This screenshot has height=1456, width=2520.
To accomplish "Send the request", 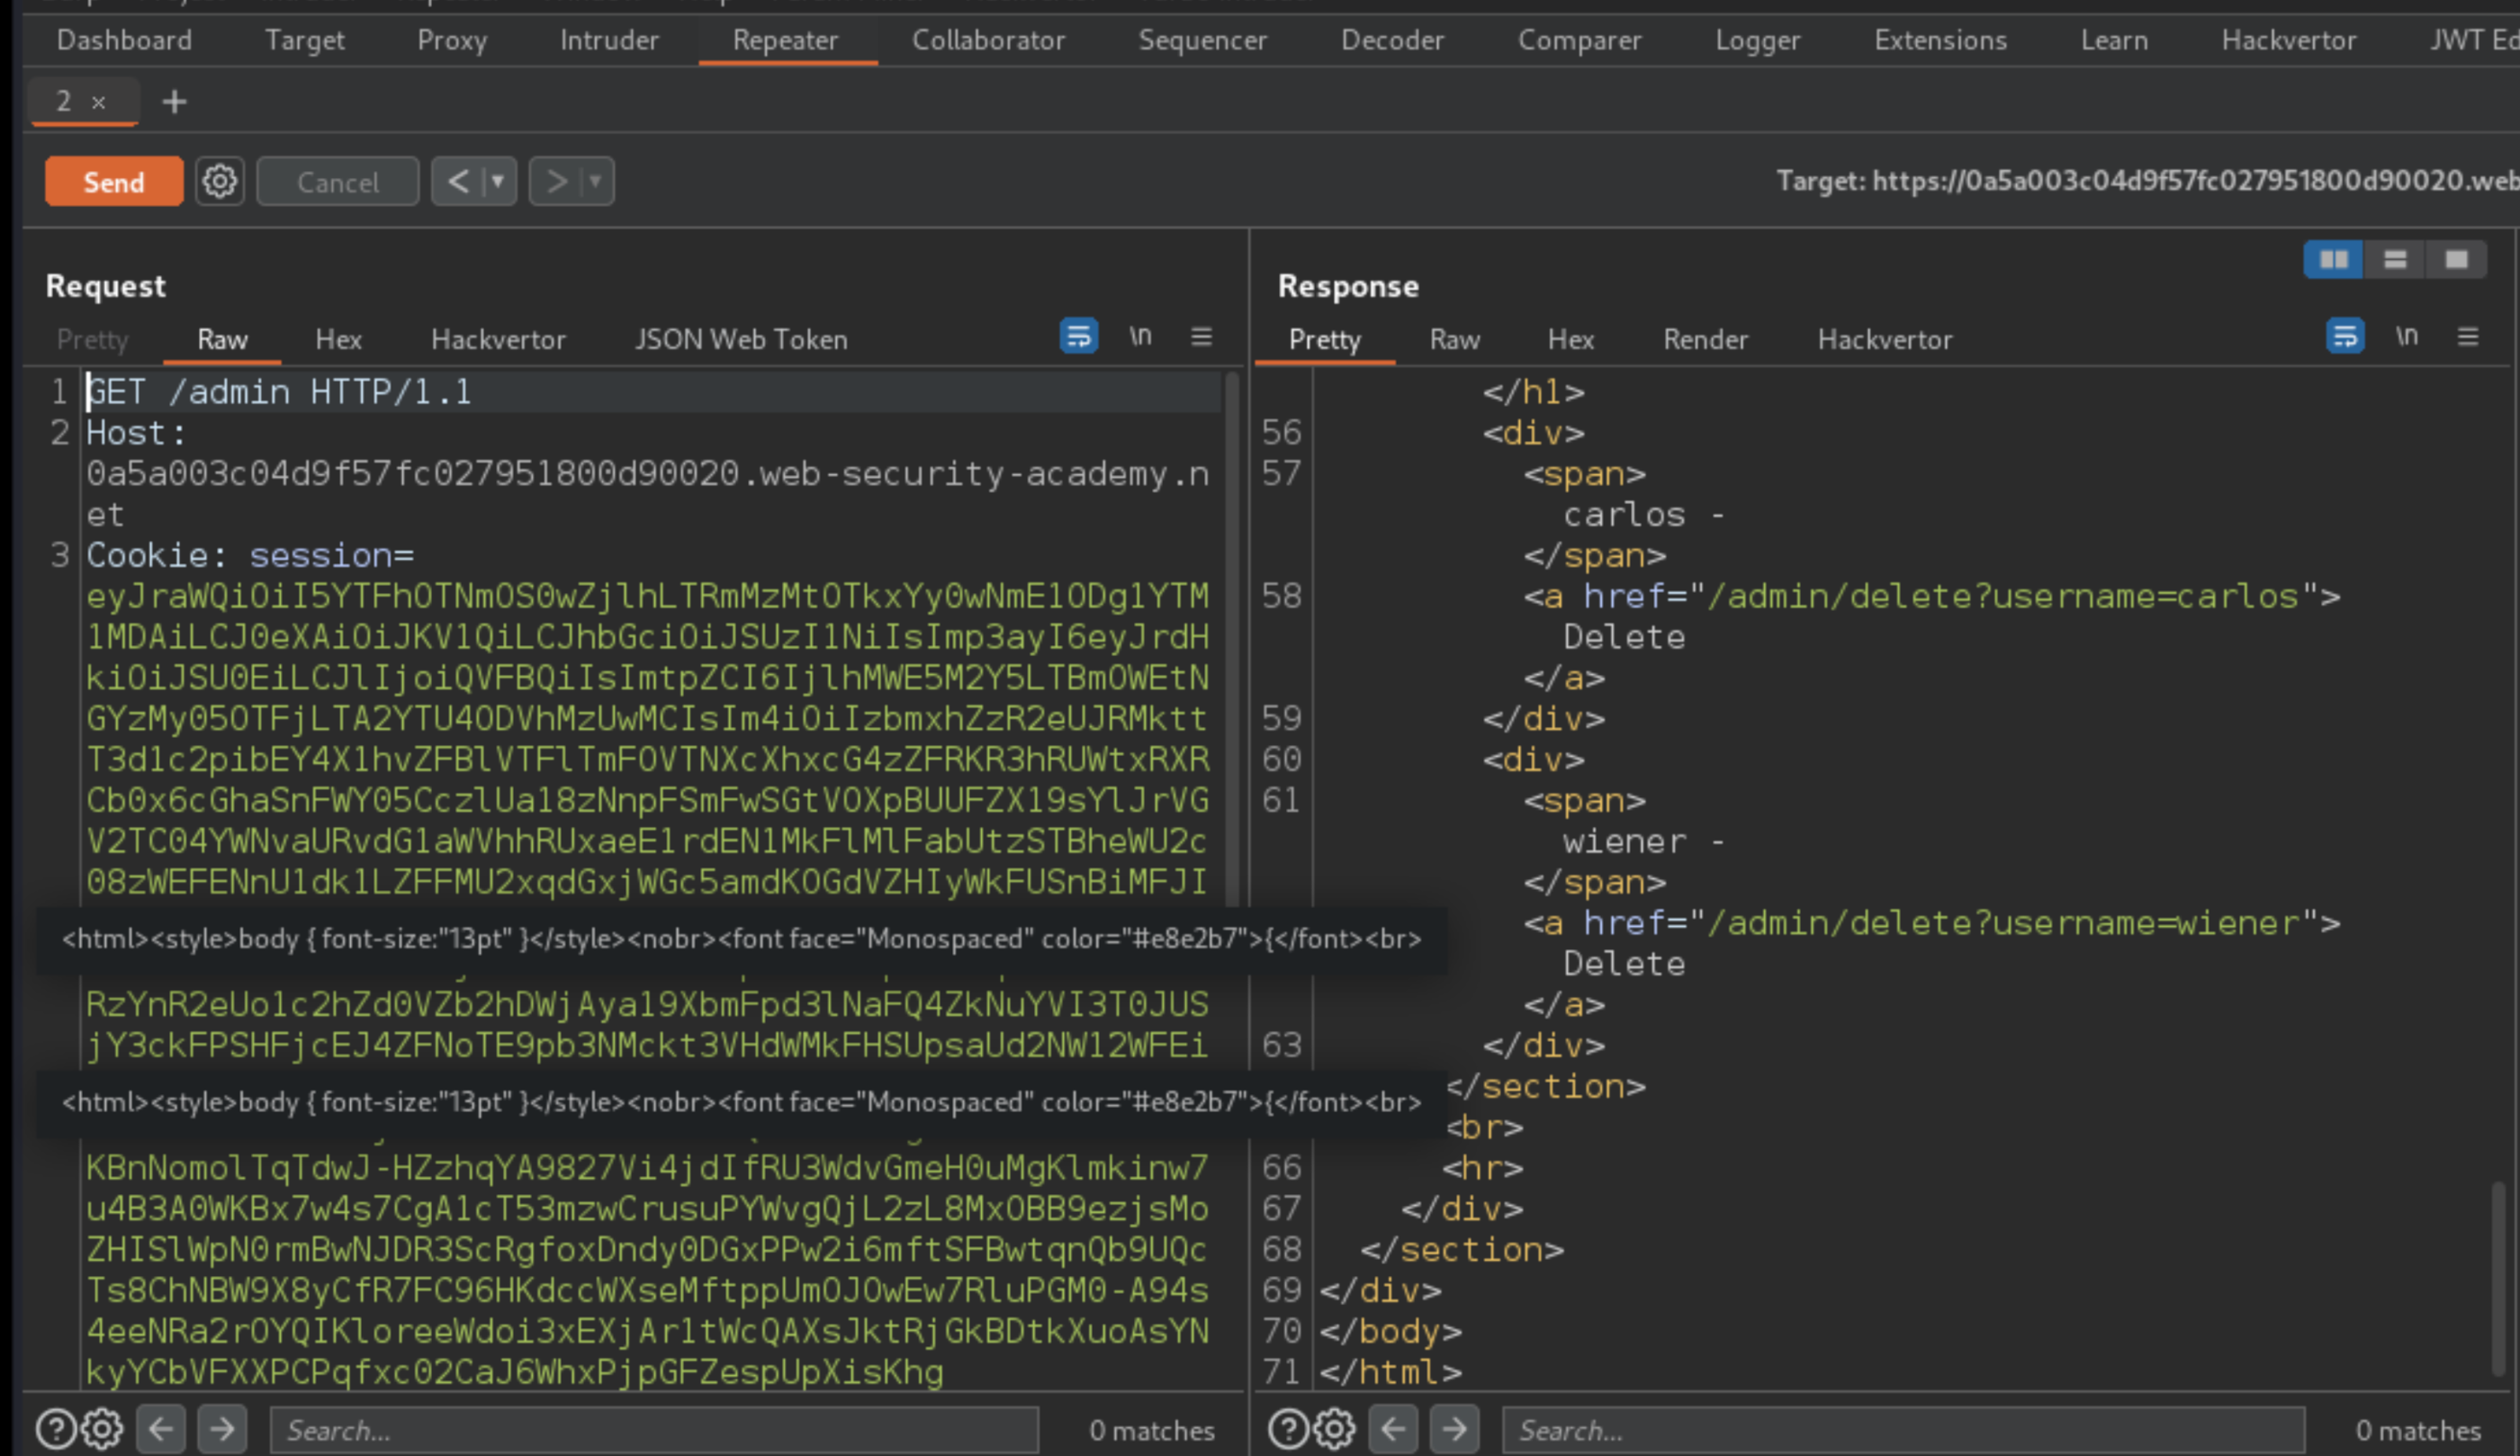I will [x=114, y=182].
